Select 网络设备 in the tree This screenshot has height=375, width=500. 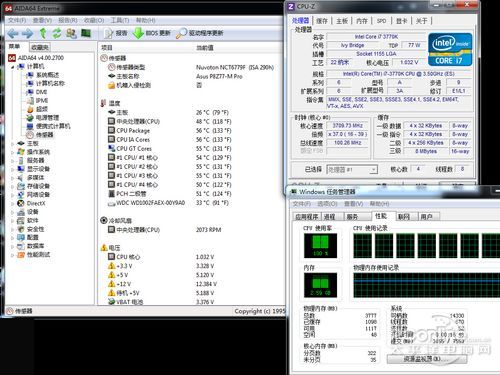click(x=34, y=195)
